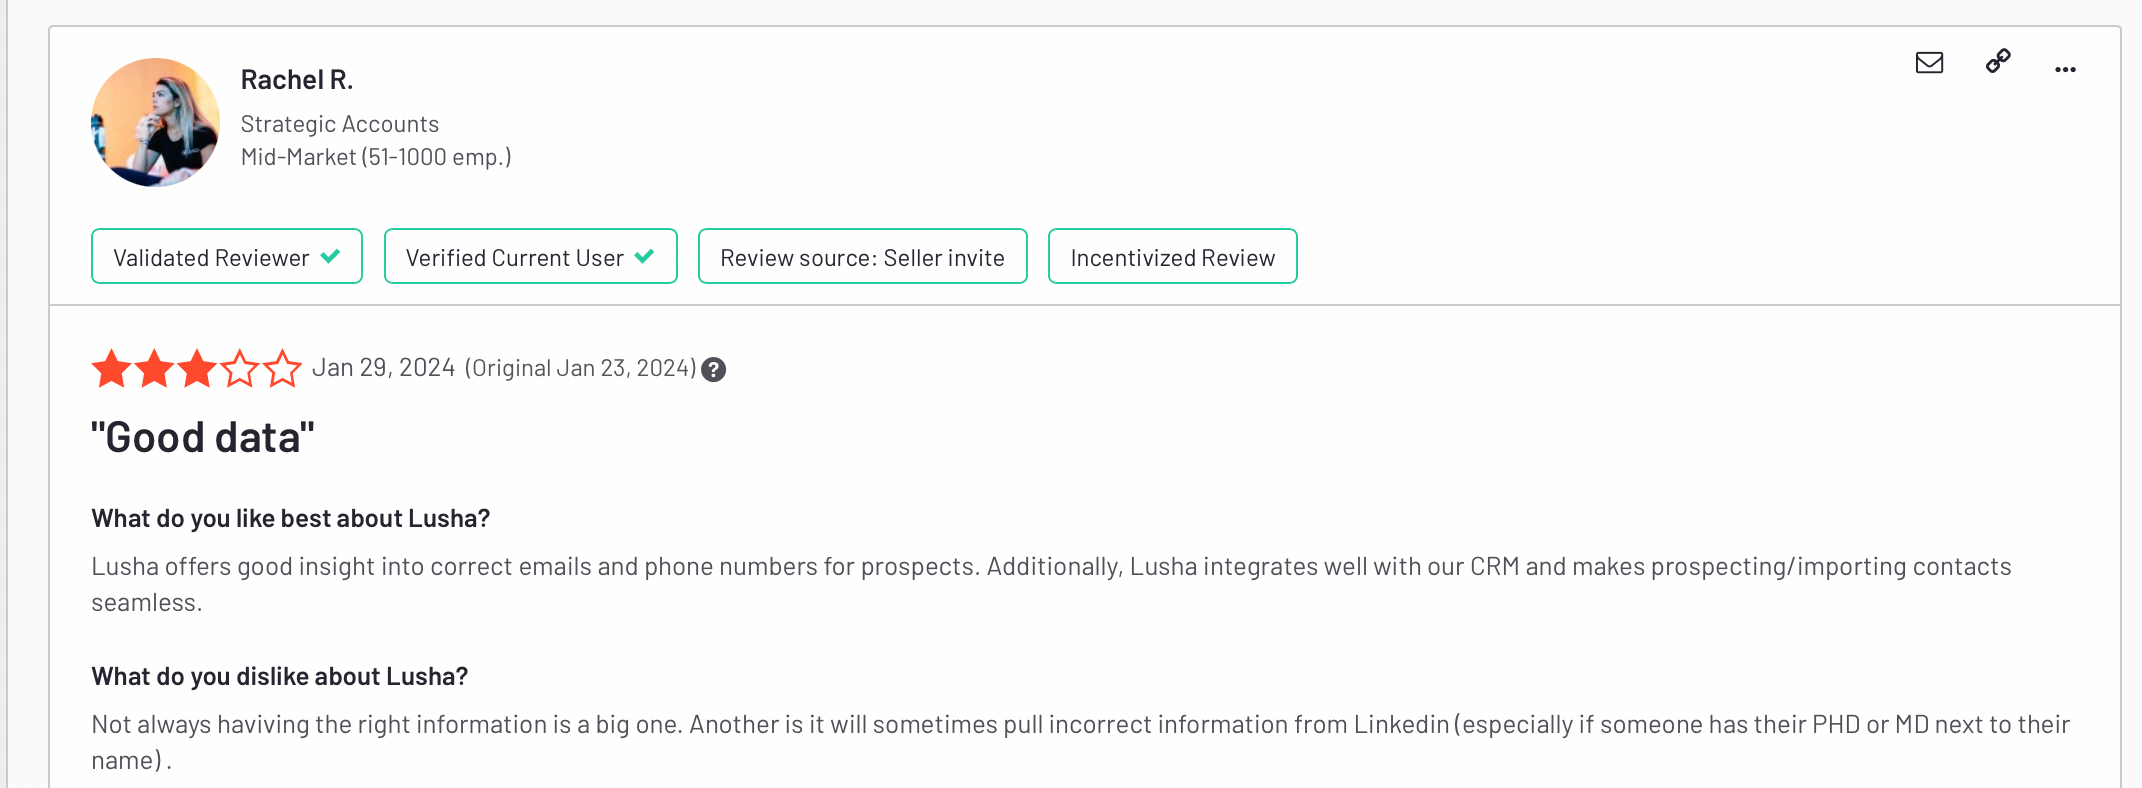
Task: Click the Validated Reviewer checkmark
Action: pyautogui.click(x=330, y=257)
